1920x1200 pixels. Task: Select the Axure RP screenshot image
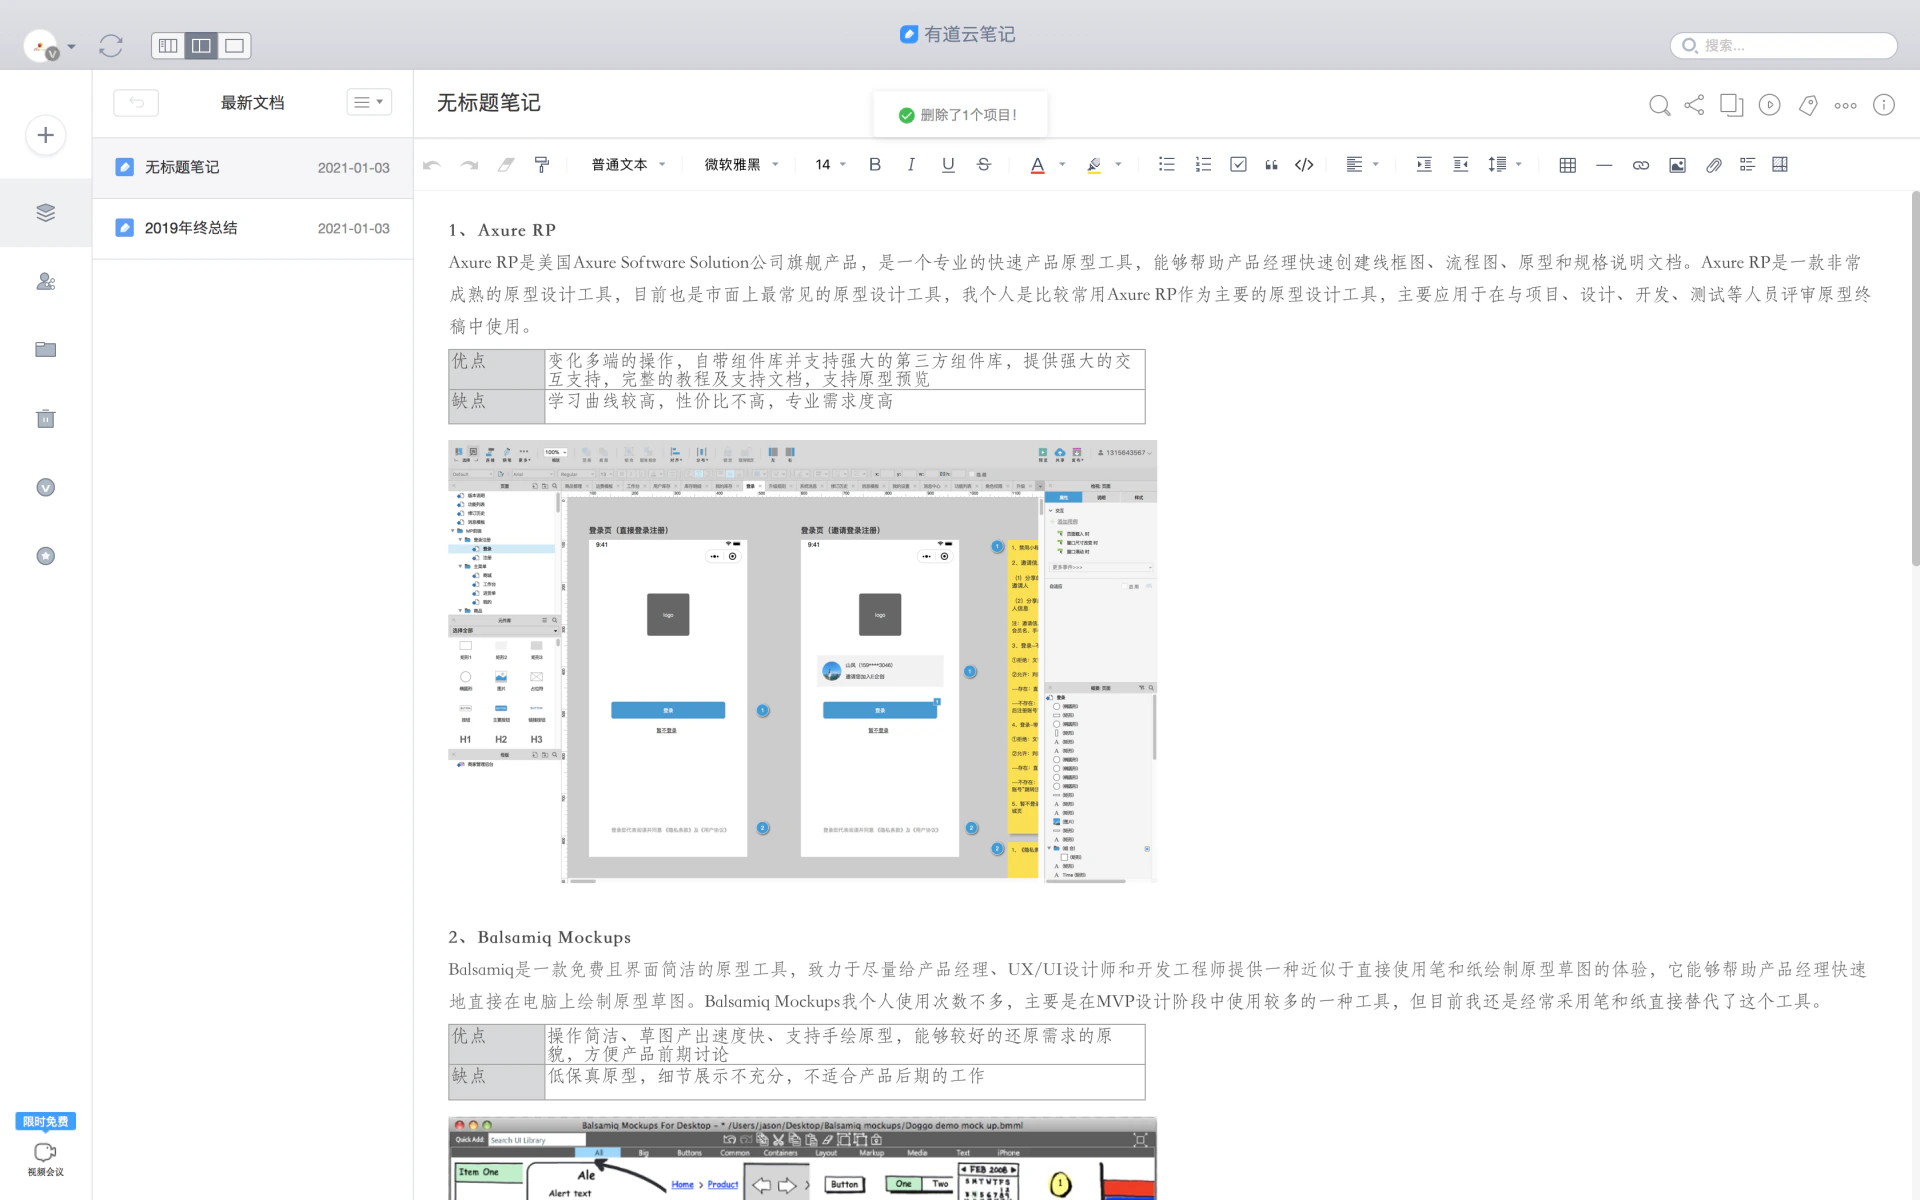[x=802, y=662]
